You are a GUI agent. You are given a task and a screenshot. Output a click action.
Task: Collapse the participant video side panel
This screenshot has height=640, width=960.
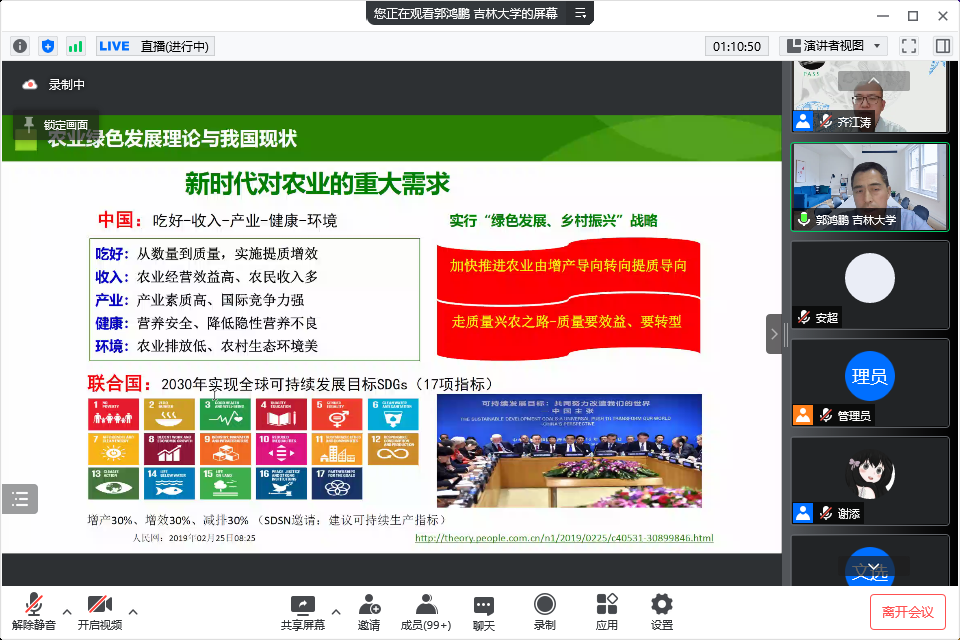click(774, 334)
